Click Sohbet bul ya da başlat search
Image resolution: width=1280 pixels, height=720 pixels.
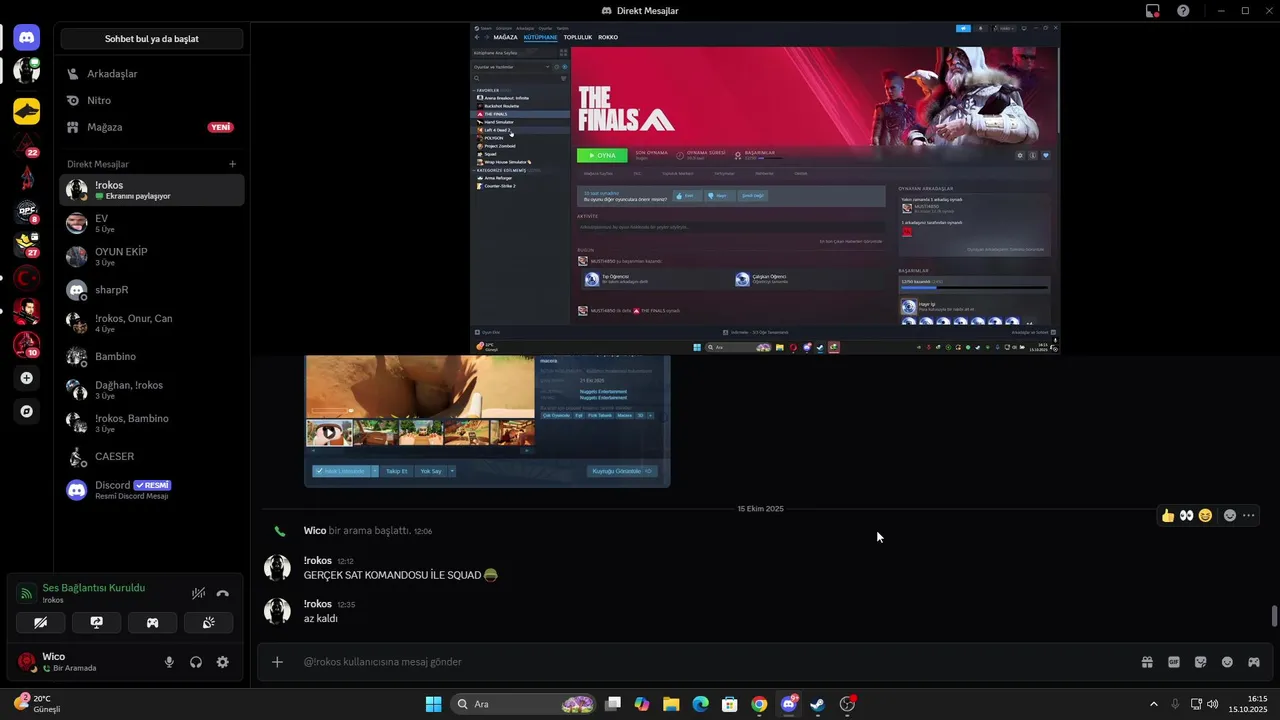click(x=152, y=39)
